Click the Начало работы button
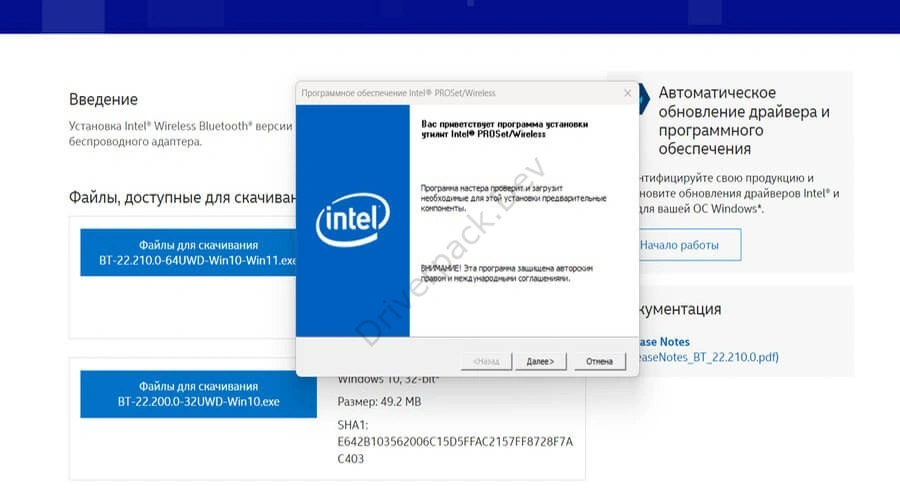 point(690,245)
